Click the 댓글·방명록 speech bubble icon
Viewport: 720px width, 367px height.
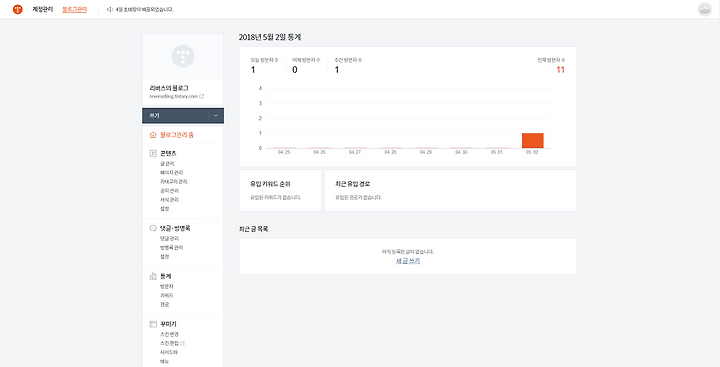point(153,228)
